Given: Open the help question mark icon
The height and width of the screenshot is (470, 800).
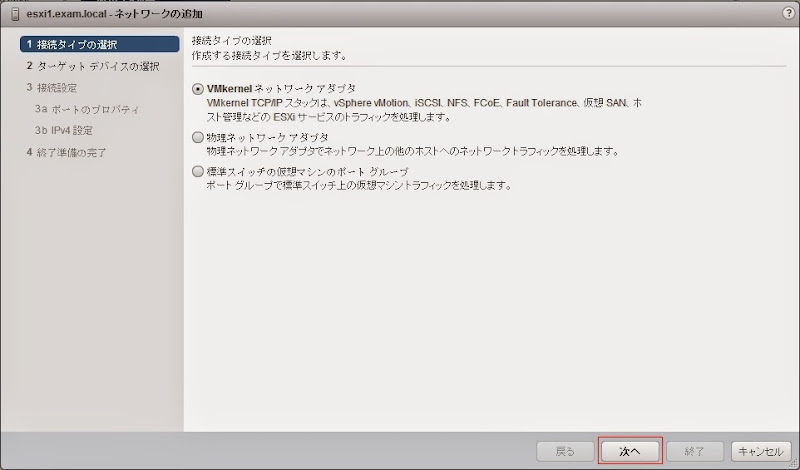Looking at the screenshot, I should 788,14.
